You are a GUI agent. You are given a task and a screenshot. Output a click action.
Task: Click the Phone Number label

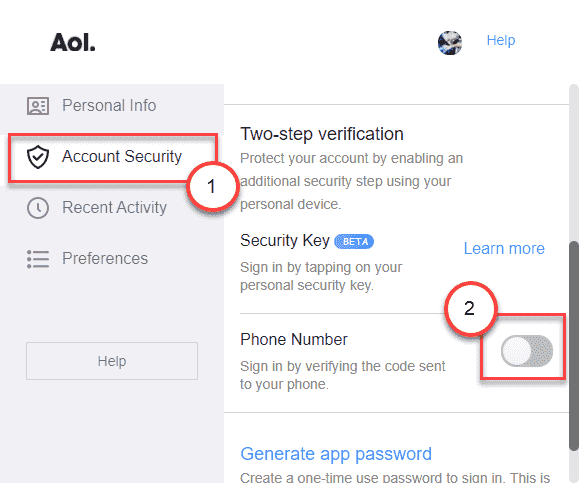coord(294,339)
